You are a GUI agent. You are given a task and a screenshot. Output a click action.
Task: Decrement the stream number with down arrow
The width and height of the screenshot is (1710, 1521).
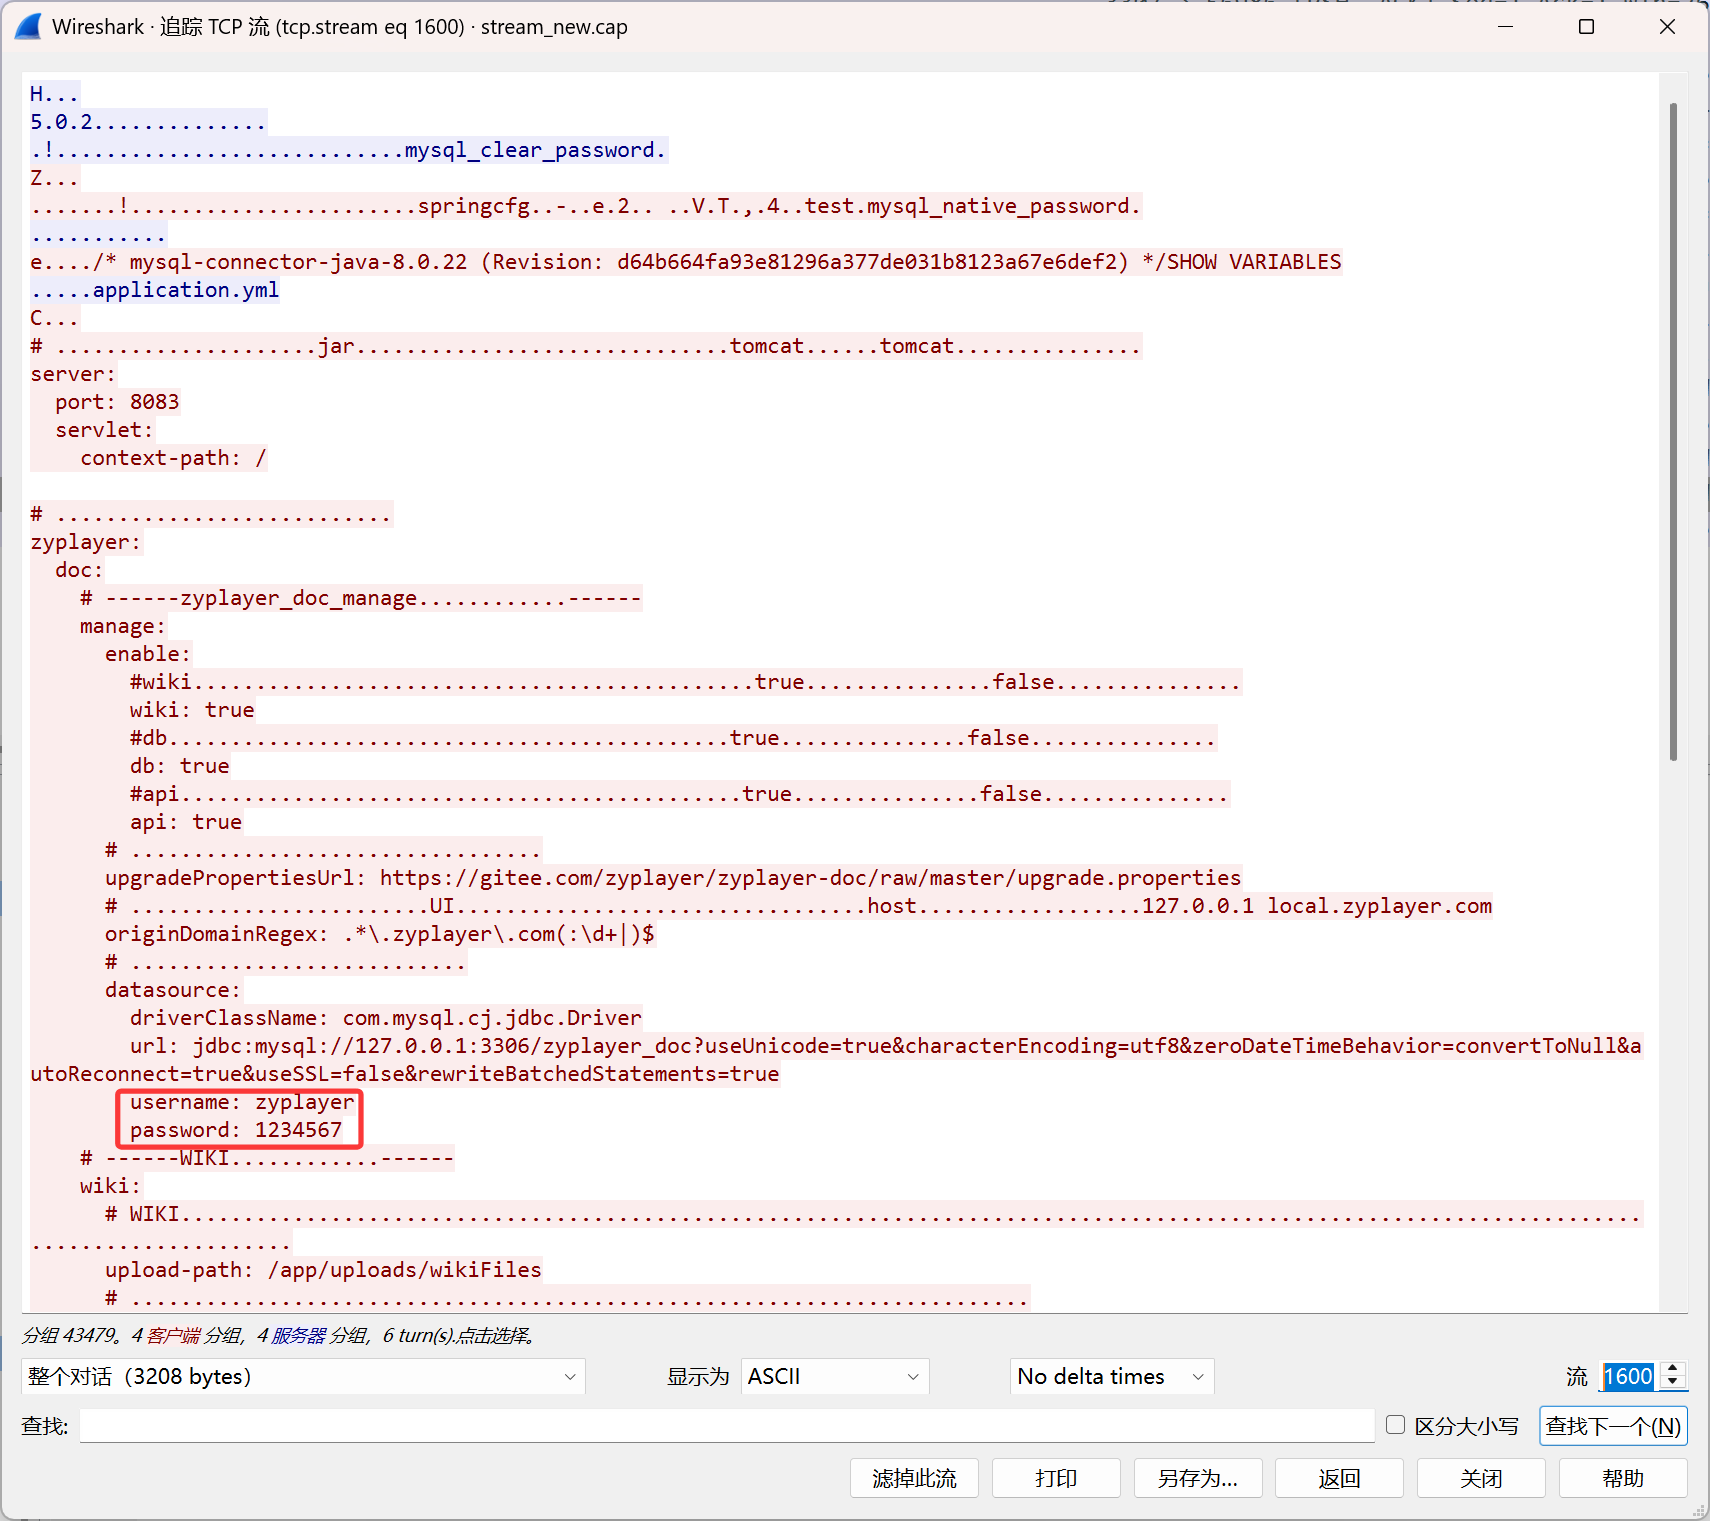(1673, 1383)
